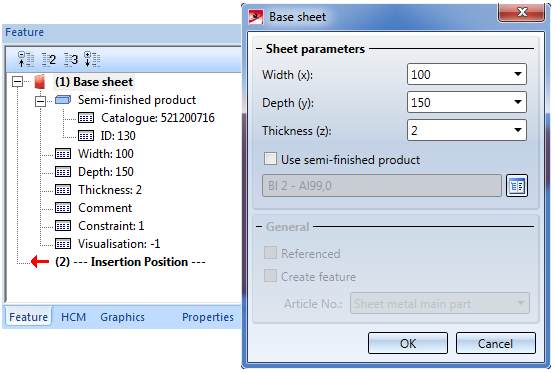Open the semi-finished product catalogue browse icon

(x=517, y=185)
